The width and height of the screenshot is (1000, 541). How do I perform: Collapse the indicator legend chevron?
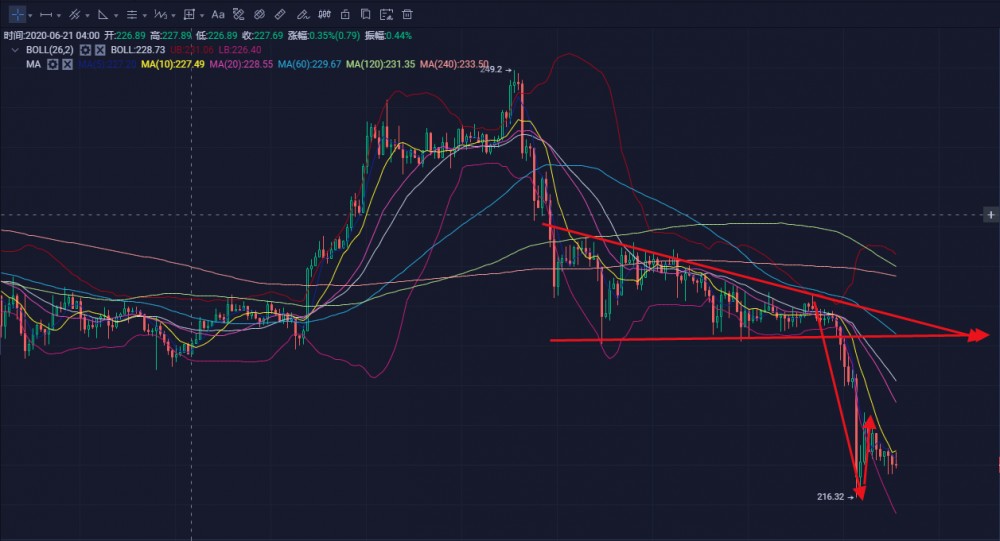[14, 49]
